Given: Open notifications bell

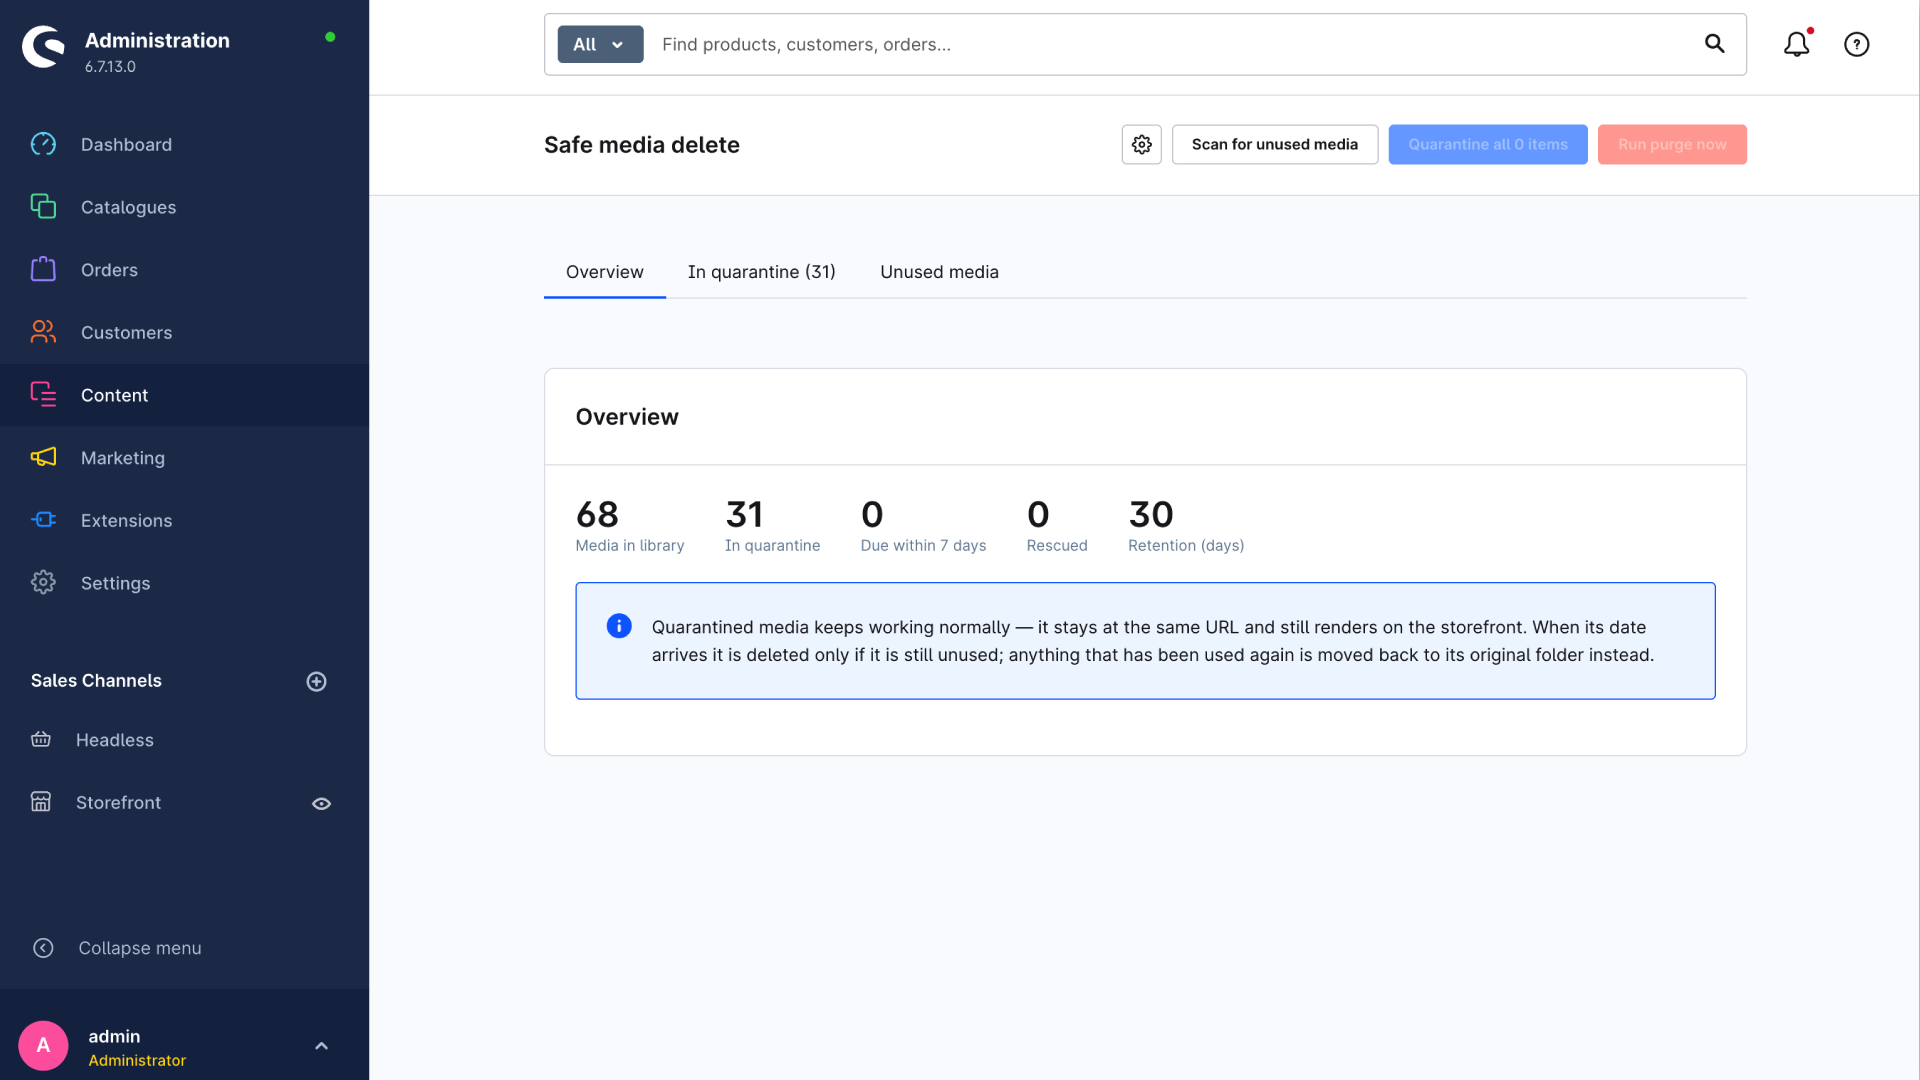Looking at the screenshot, I should pyautogui.click(x=1797, y=44).
